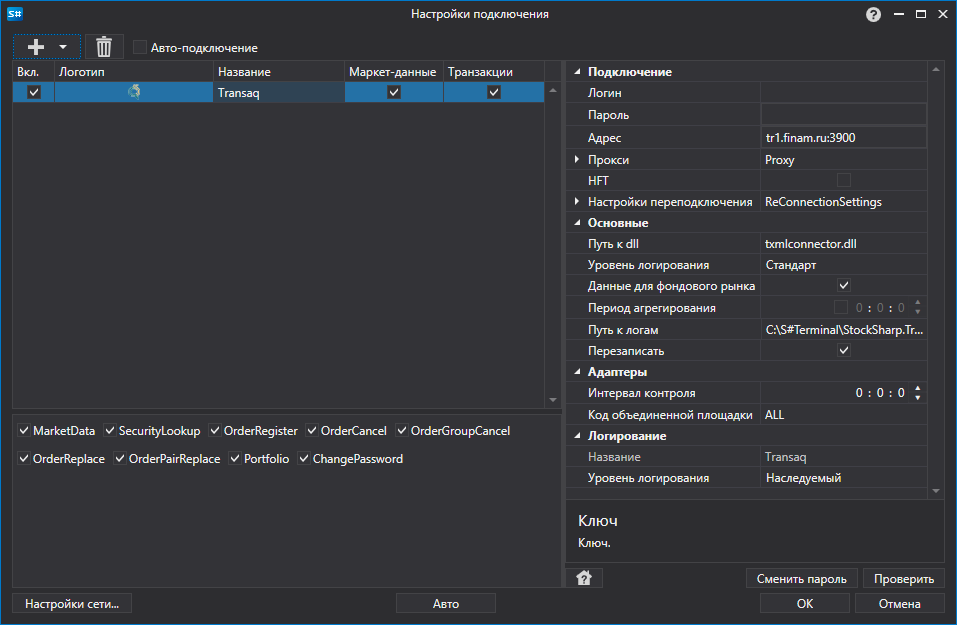Increase Интервал контроля with up arrow

pos(917,388)
